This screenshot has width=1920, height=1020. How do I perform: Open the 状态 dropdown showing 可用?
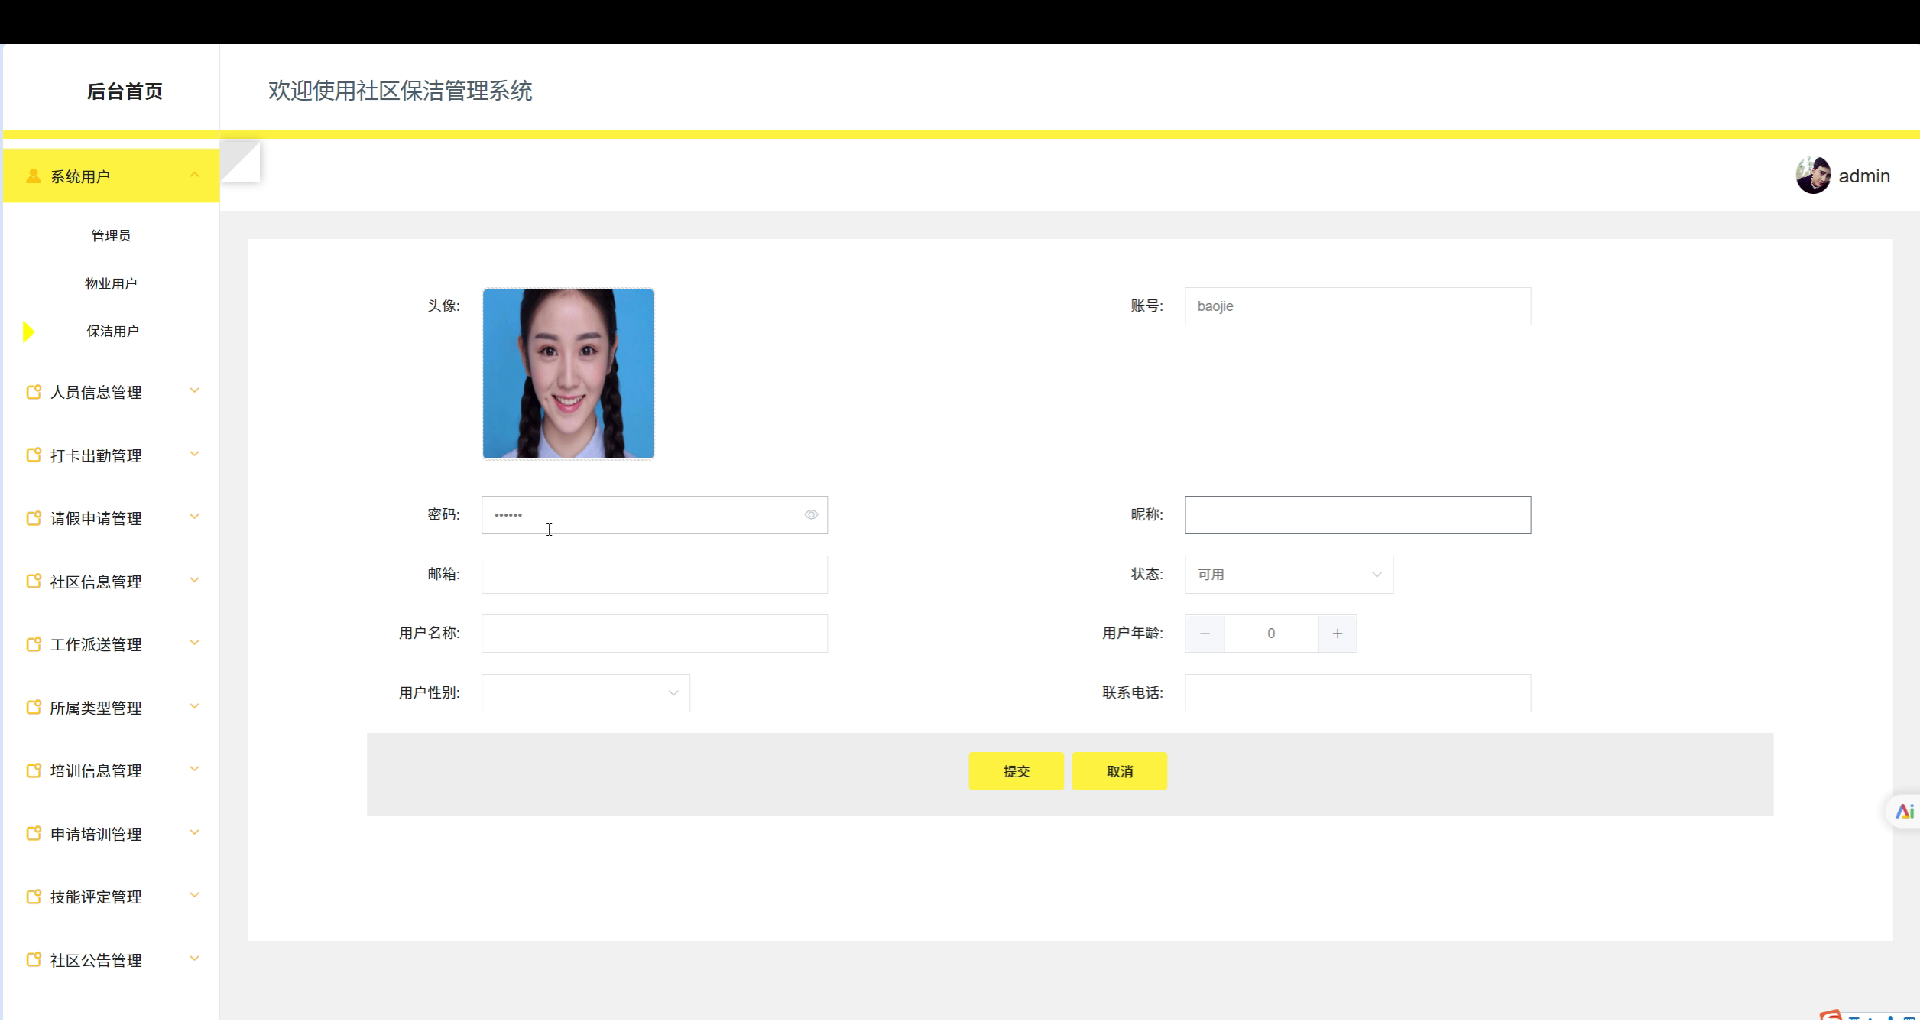click(x=1289, y=574)
